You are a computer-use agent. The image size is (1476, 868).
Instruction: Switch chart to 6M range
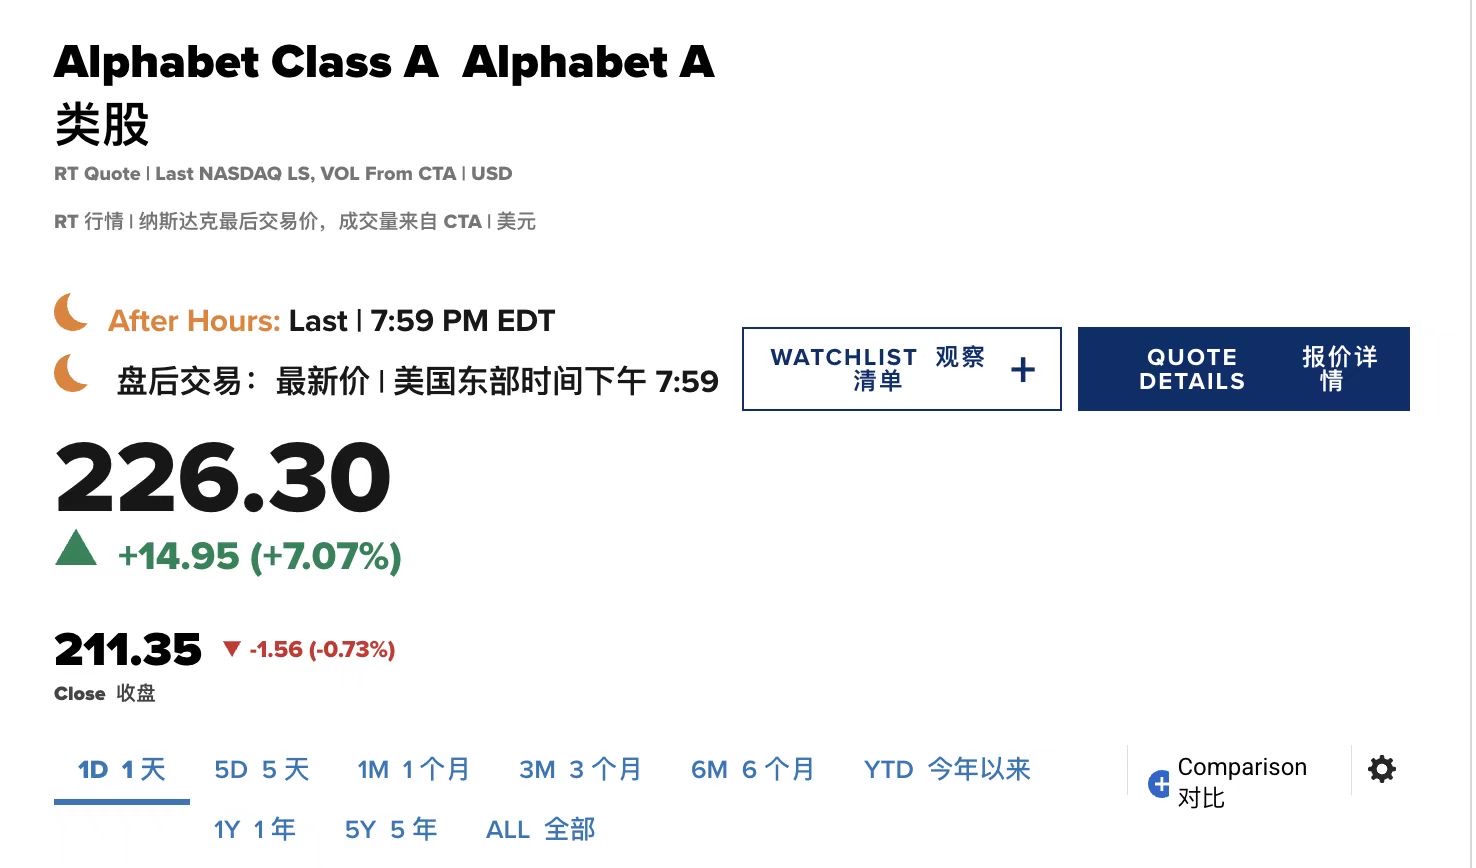(x=753, y=770)
